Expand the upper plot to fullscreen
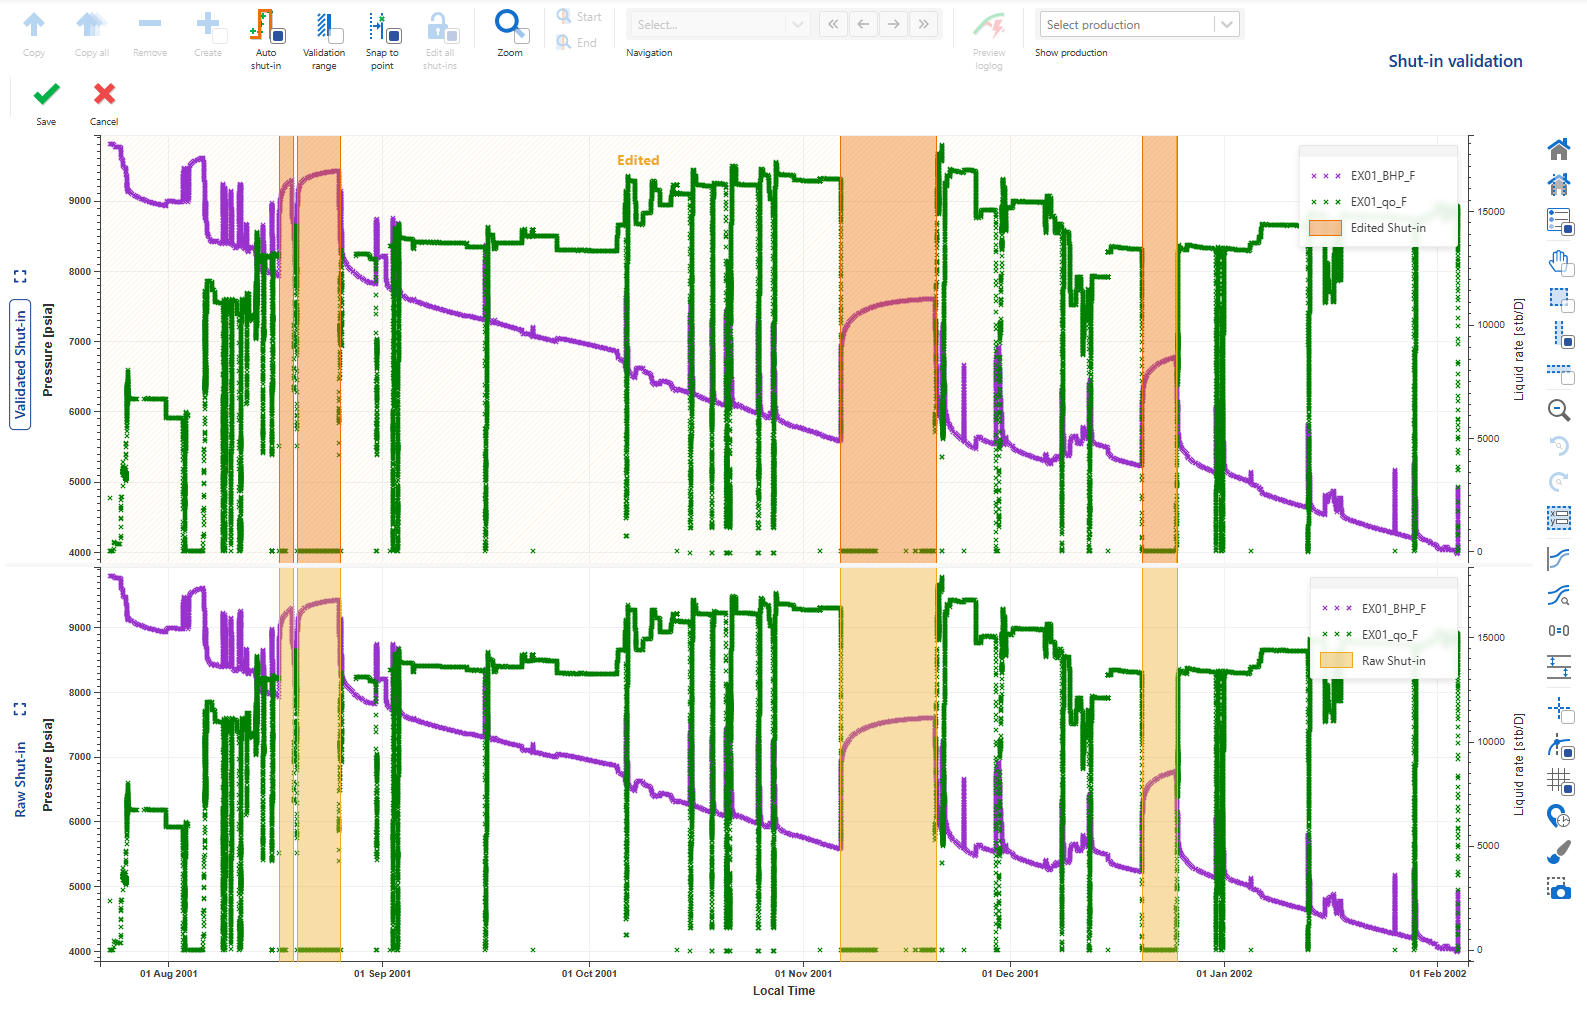 20,276
